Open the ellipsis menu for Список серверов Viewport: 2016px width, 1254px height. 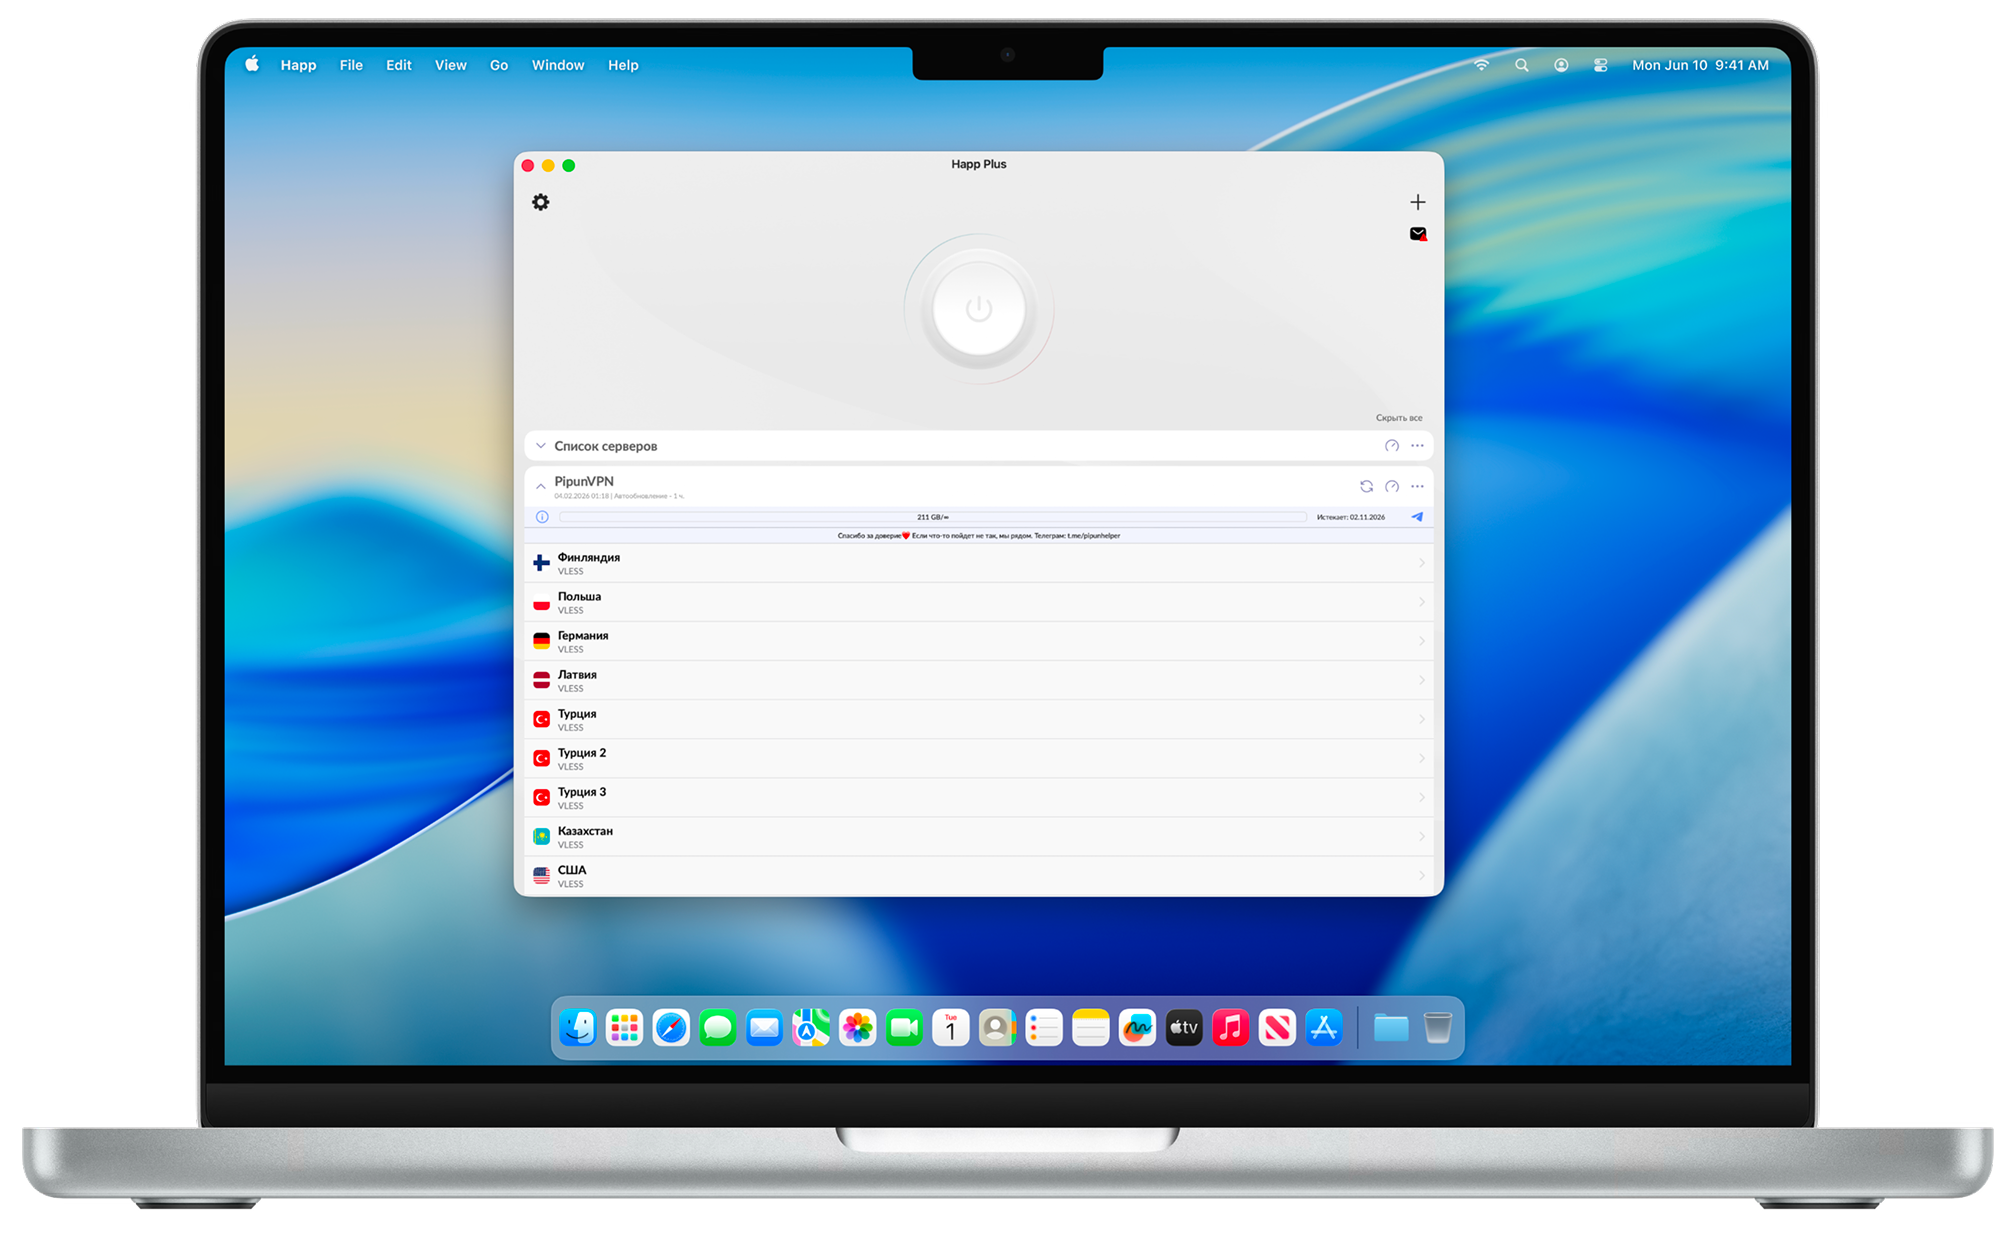[x=1417, y=445]
